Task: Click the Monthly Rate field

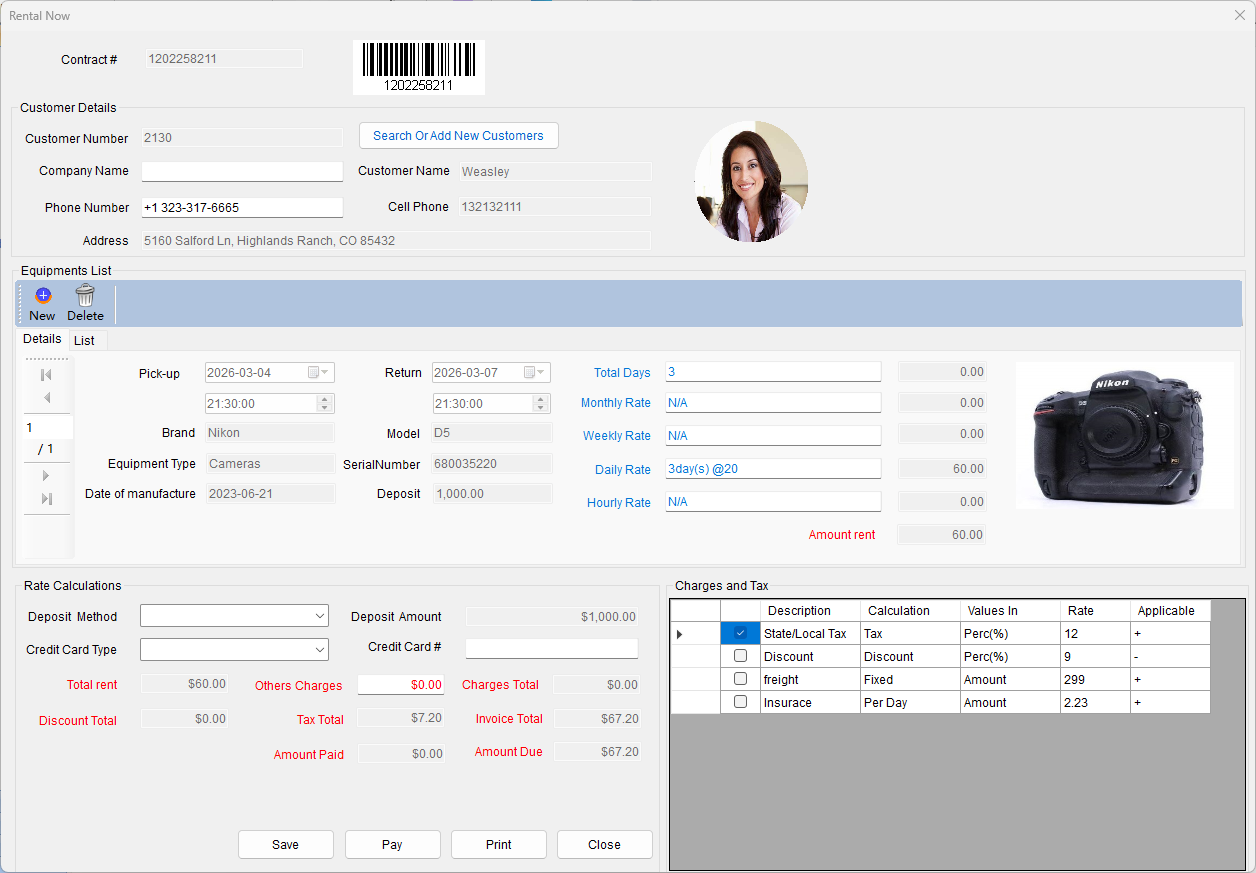Action: click(x=773, y=403)
